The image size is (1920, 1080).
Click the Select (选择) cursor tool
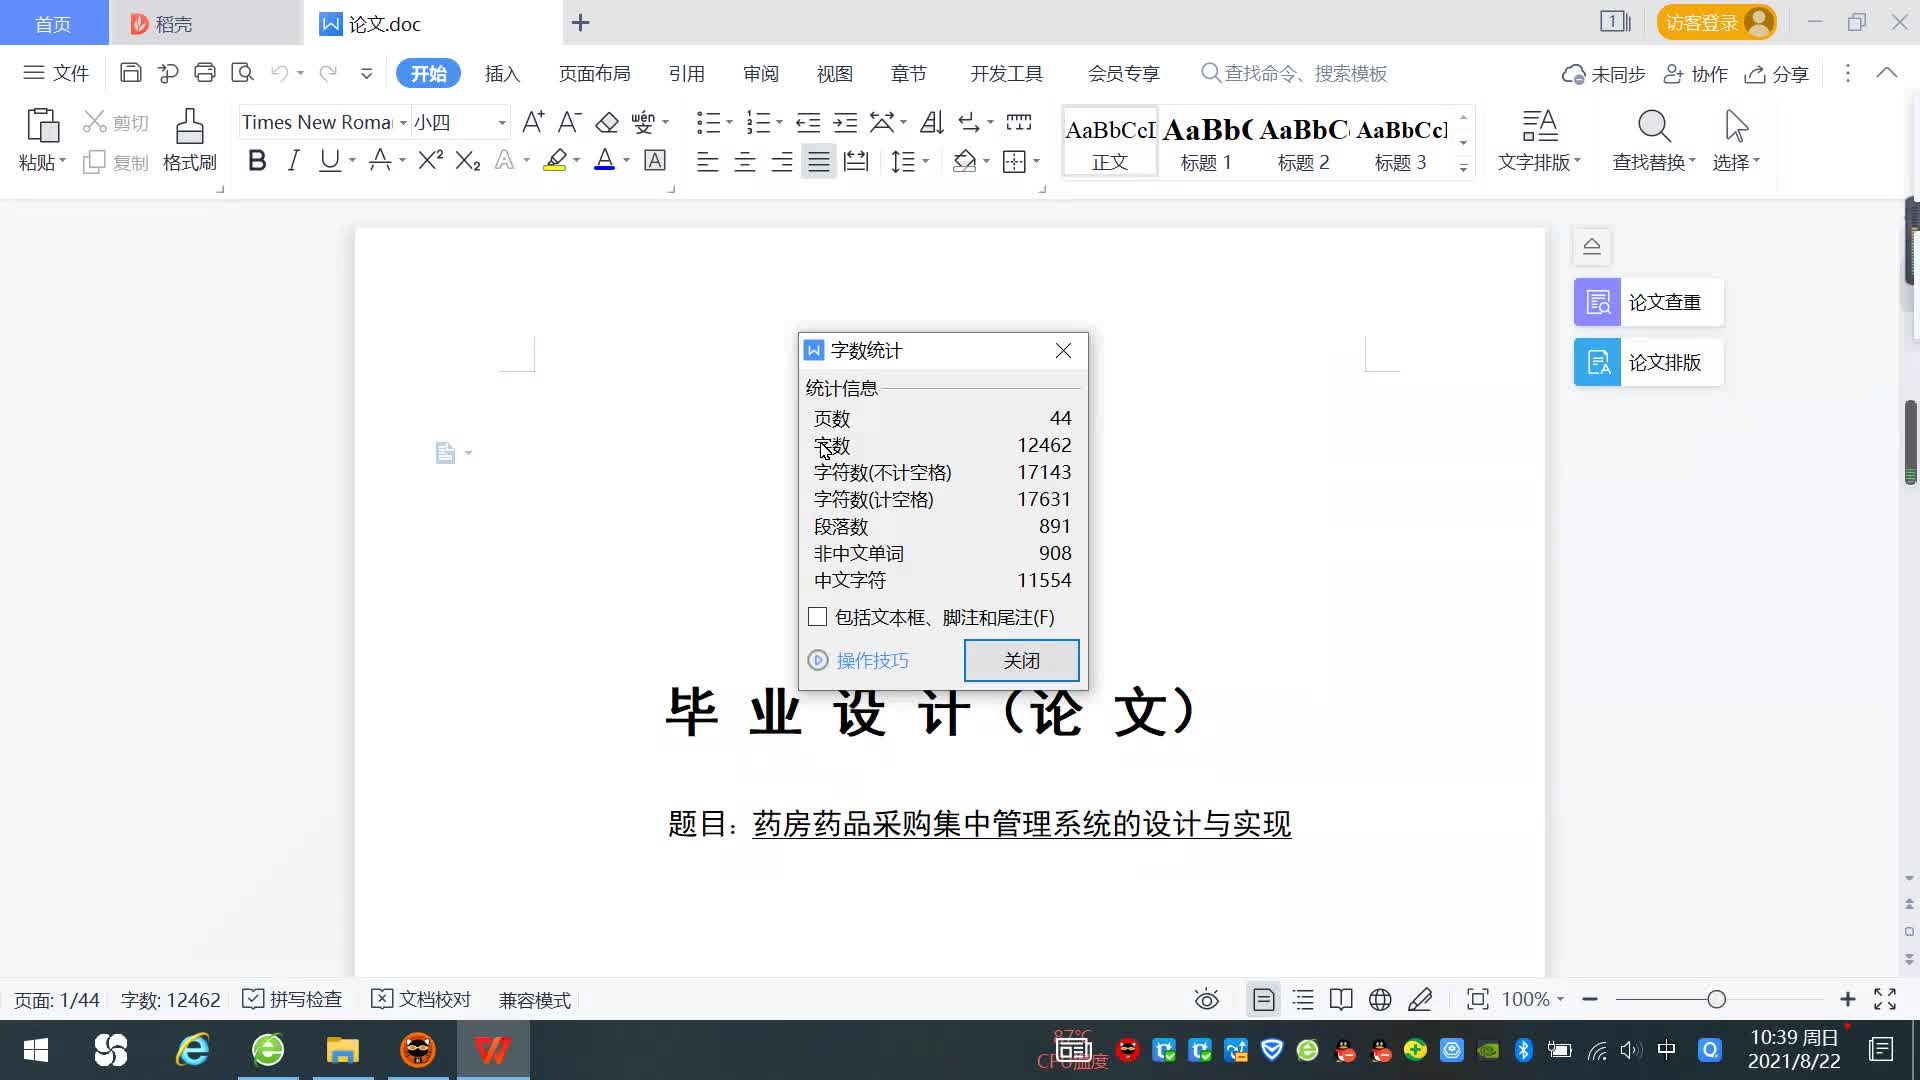point(1736,140)
